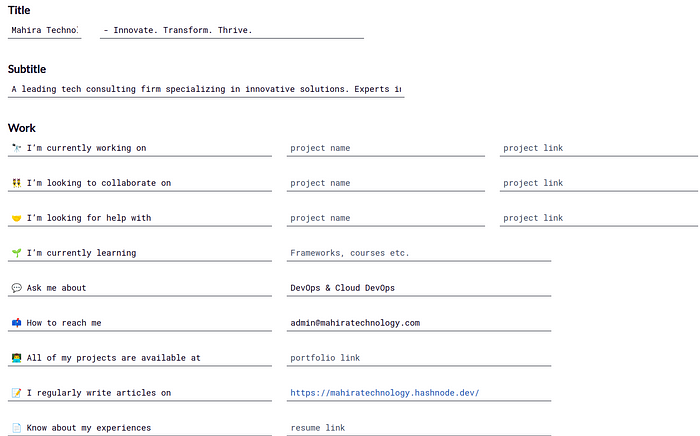Click the 'Mahira Techno' title input field

pos(44,30)
